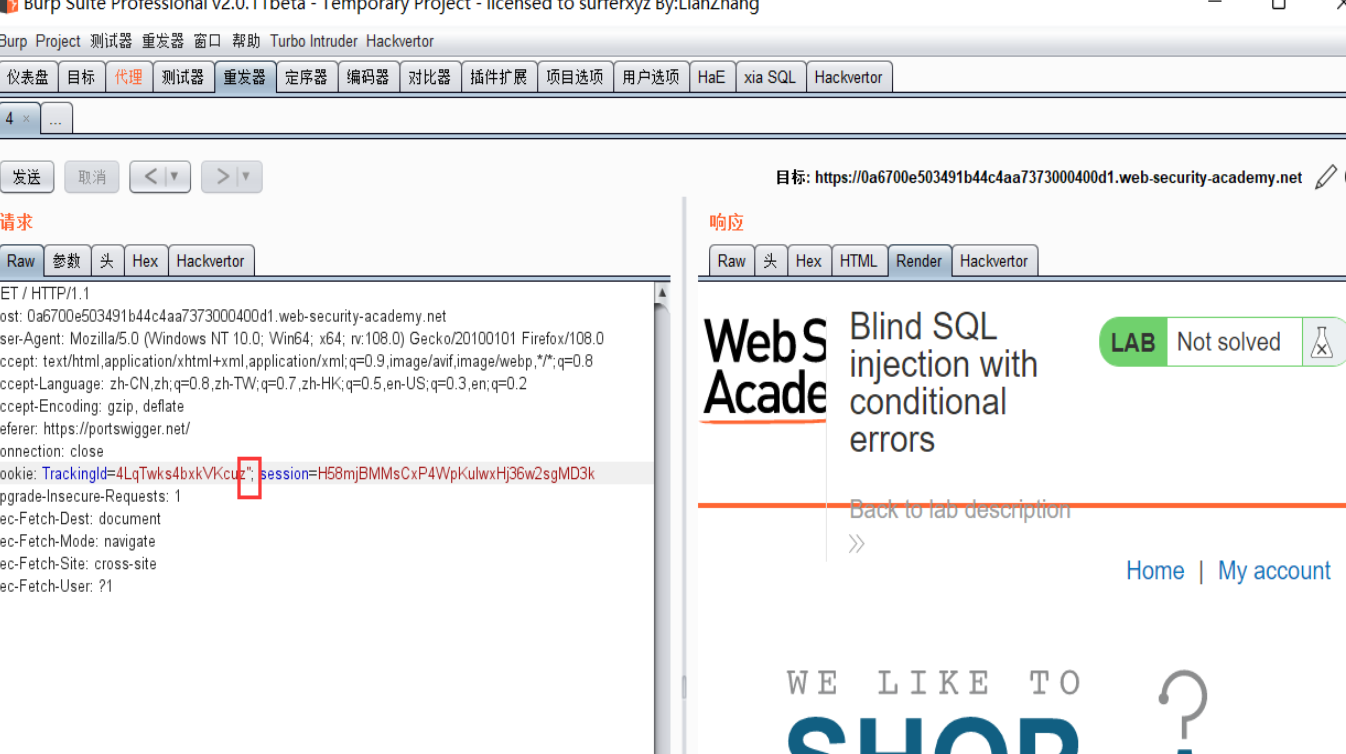Switch to the 编码器 tab
The width and height of the screenshot is (1346, 754).
pyautogui.click(x=368, y=77)
